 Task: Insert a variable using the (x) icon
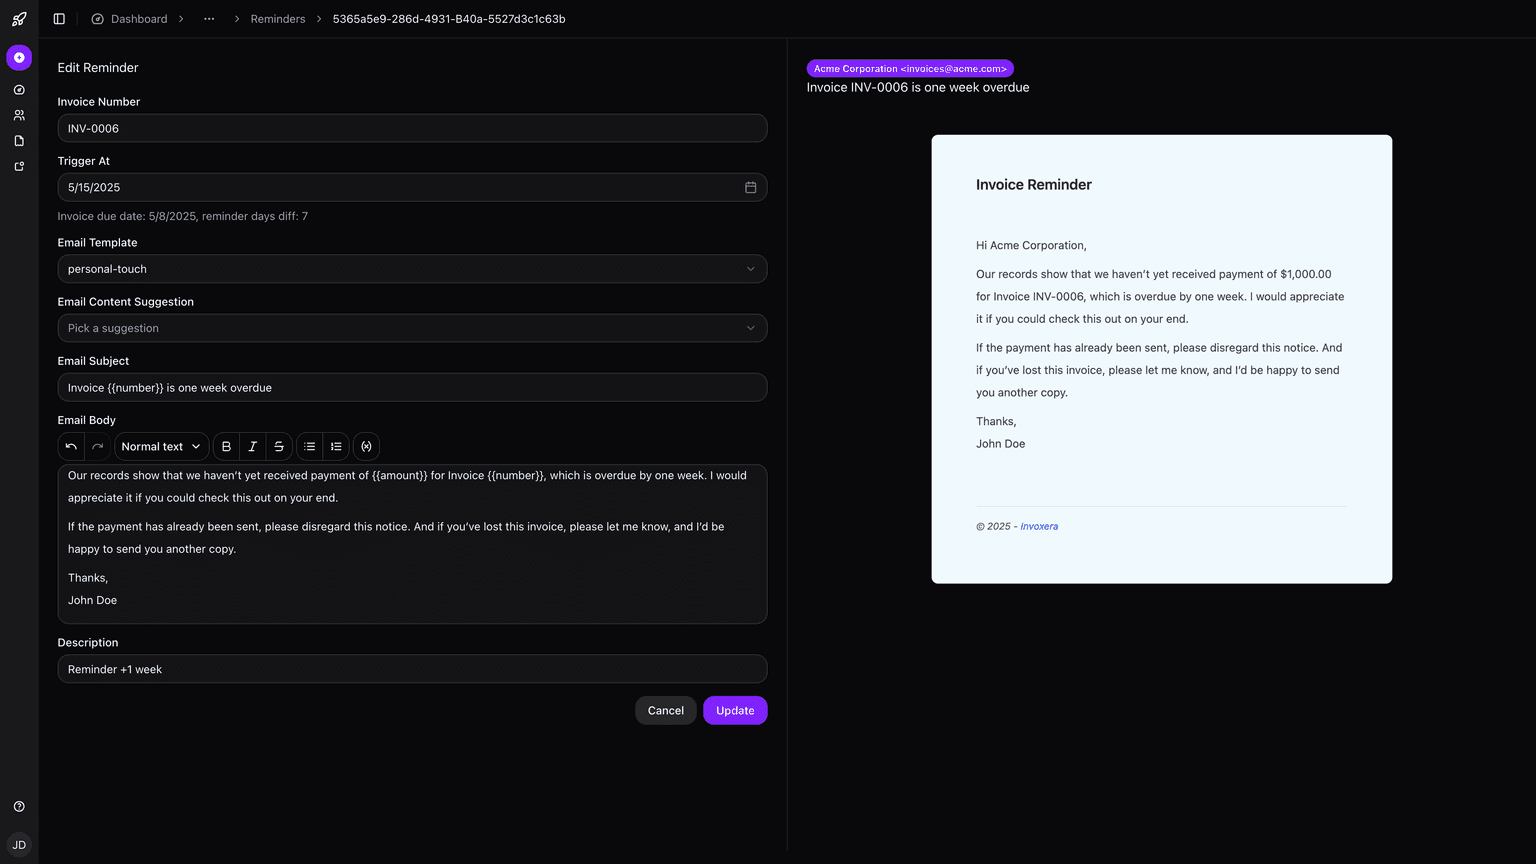pos(366,446)
